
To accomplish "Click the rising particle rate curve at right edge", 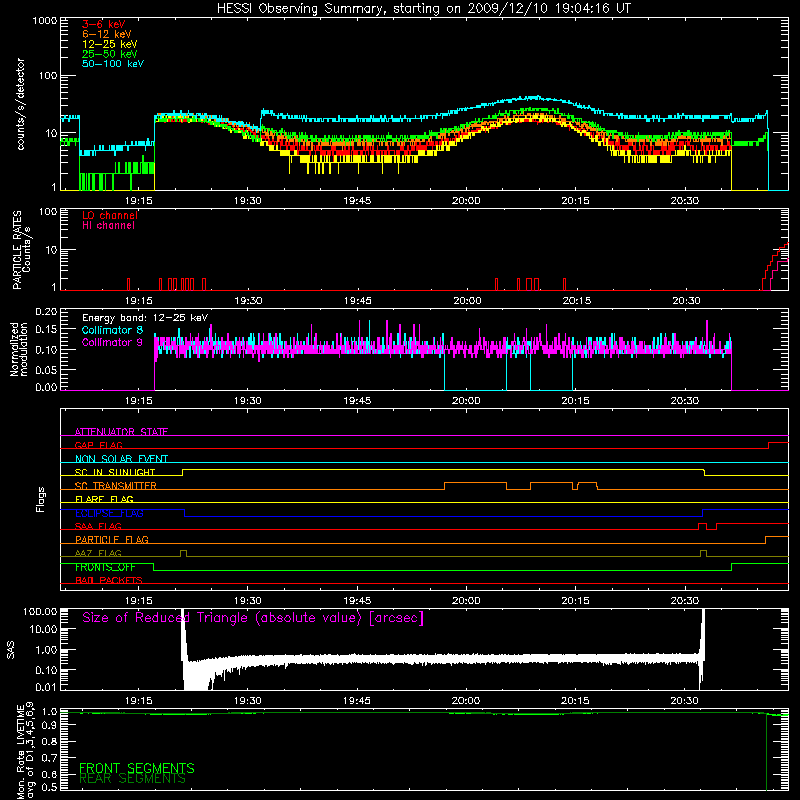I will [x=776, y=266].
